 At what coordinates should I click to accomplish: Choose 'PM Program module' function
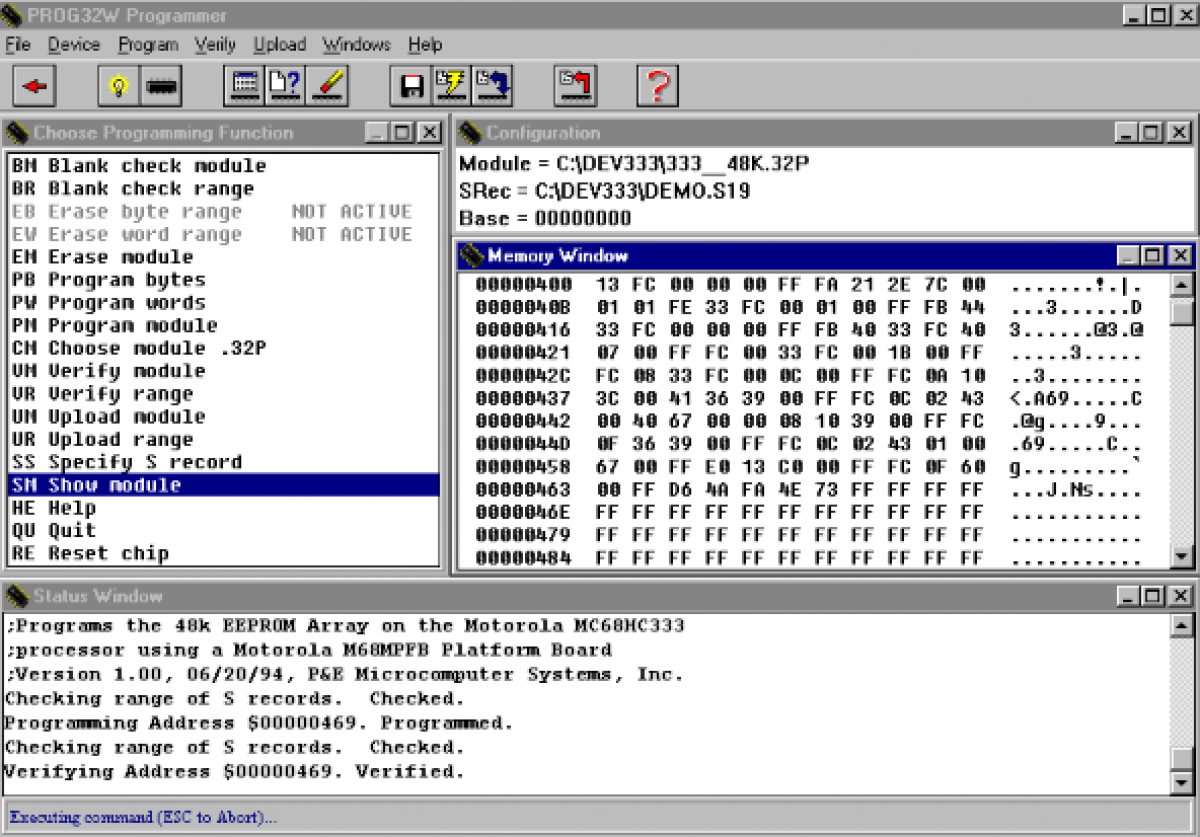point(114,326)
